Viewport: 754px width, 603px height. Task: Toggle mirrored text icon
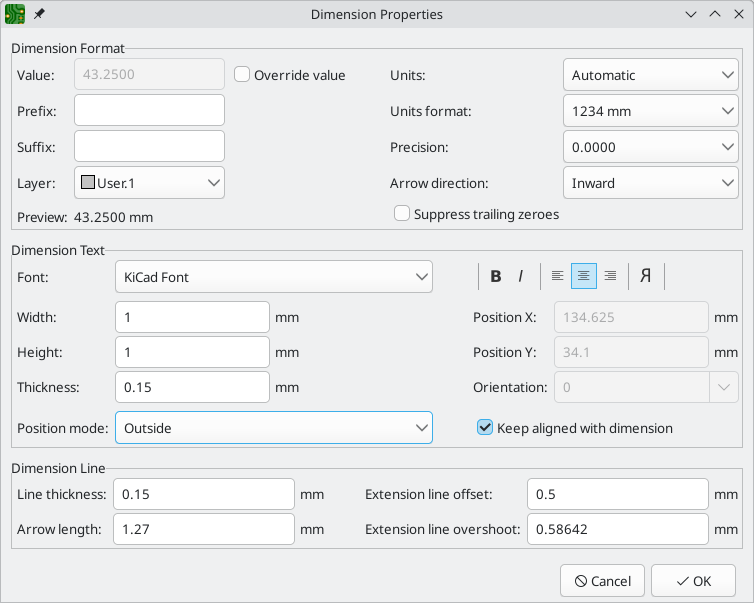646,276
